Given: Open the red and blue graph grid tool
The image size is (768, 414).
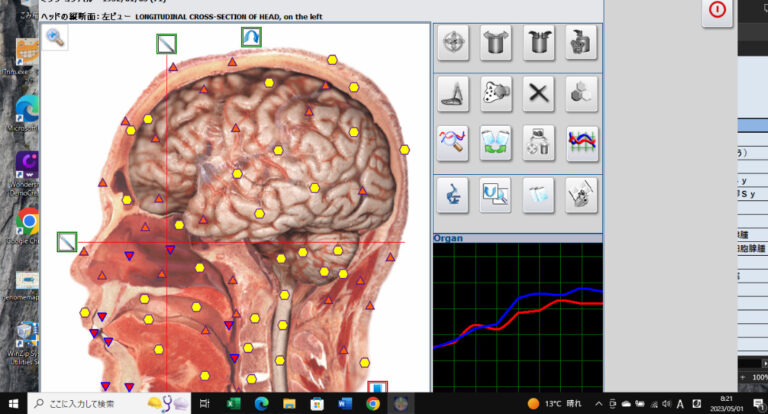Looking at the screenshot, I should pos(582,144).
